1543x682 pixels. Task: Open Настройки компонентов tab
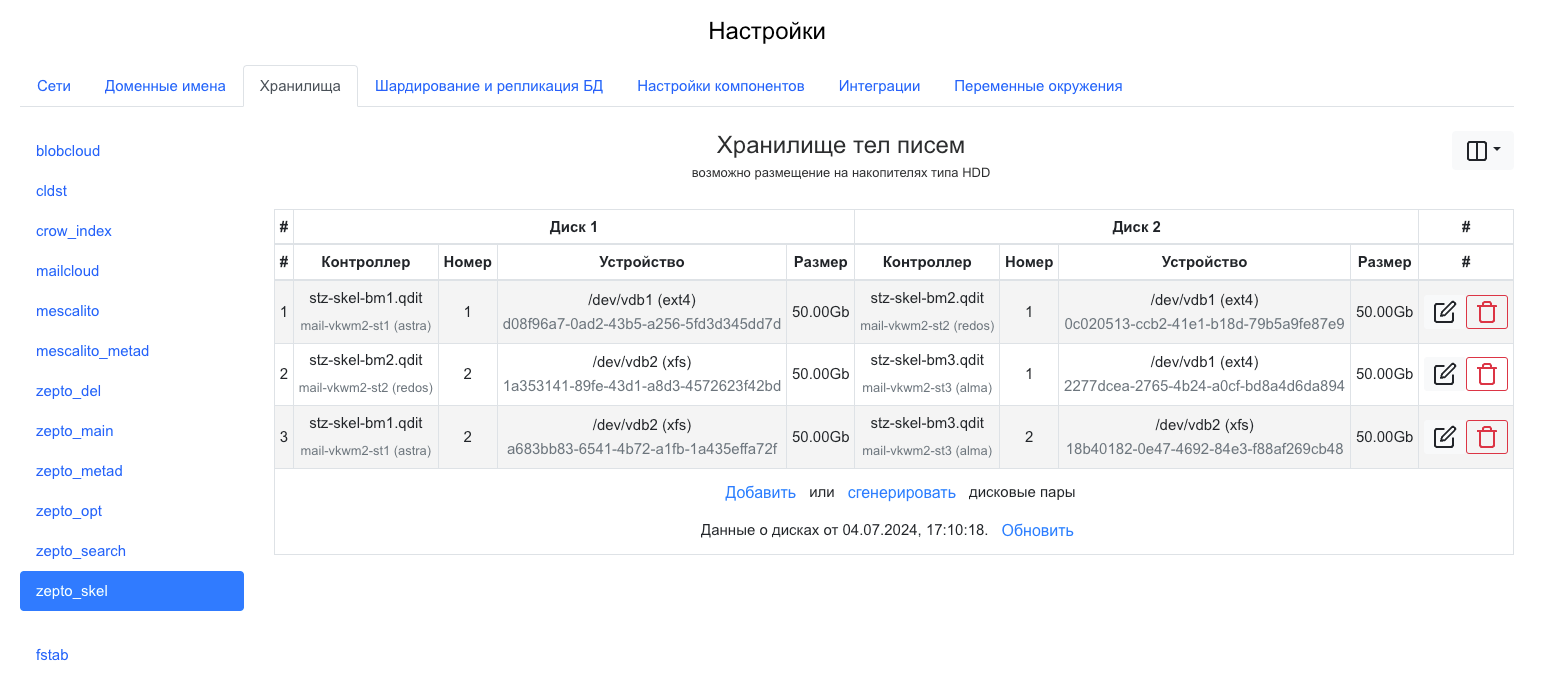720,86
